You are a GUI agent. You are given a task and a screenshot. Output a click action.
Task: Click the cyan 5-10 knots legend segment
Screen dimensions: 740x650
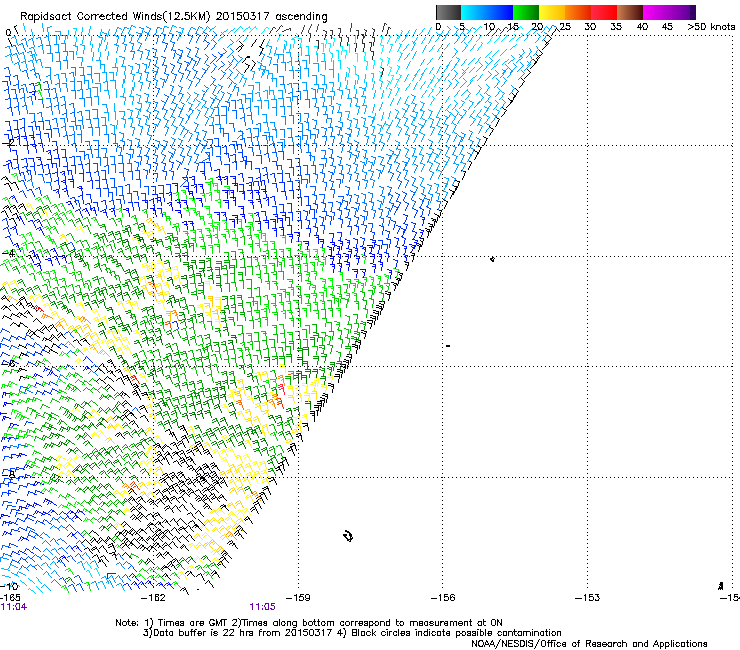(x=474, y=12)
